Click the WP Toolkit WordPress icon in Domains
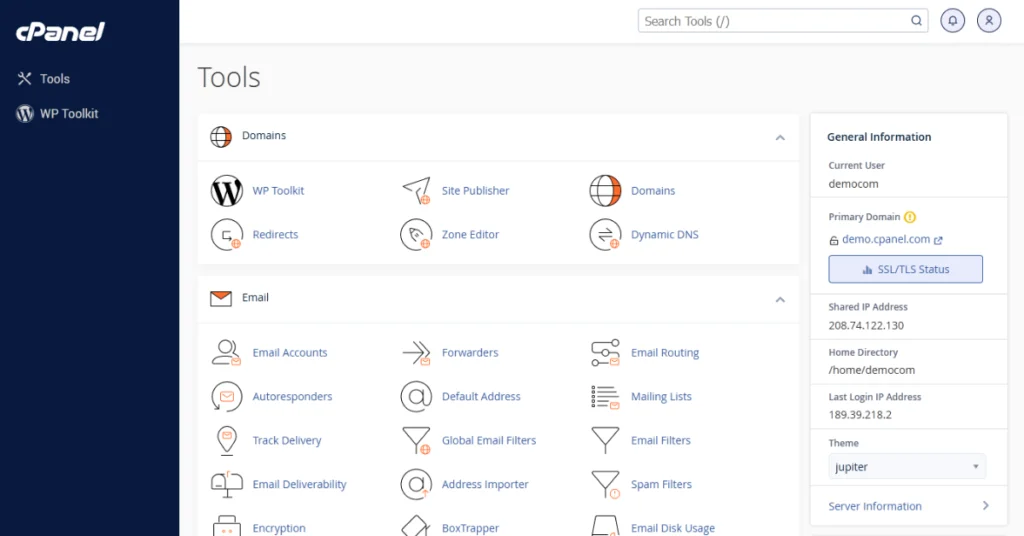Image resolution: width=1024 pixels, height=536 pixels. click(227, 191)
